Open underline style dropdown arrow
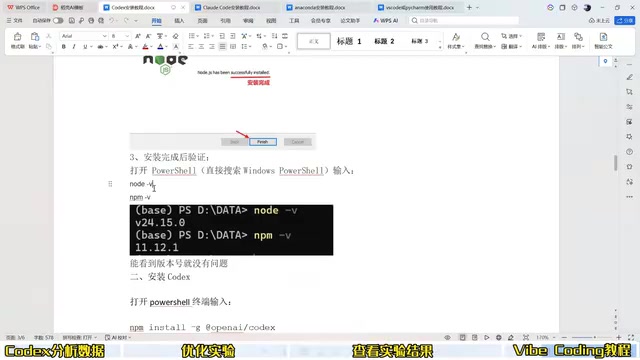The image size is (640, 360). 91,47
